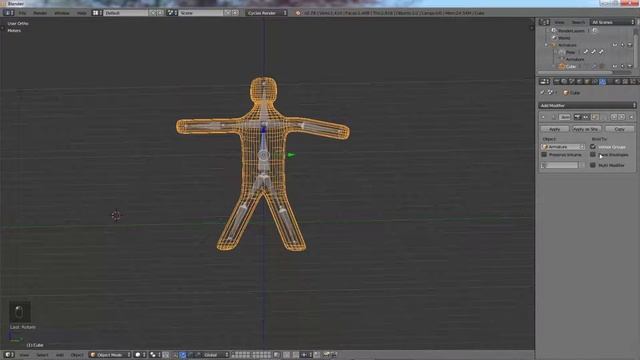
Task: Open the Cycles Render engine dropdown
Action: point(266,13)
